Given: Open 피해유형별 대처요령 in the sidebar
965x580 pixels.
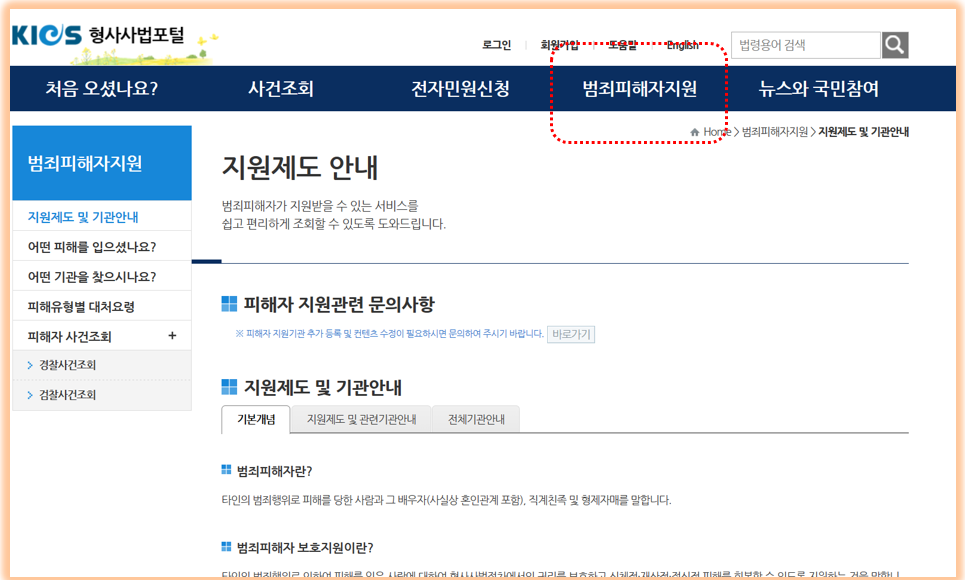Looking at the screenshot, I should point(80,305).
